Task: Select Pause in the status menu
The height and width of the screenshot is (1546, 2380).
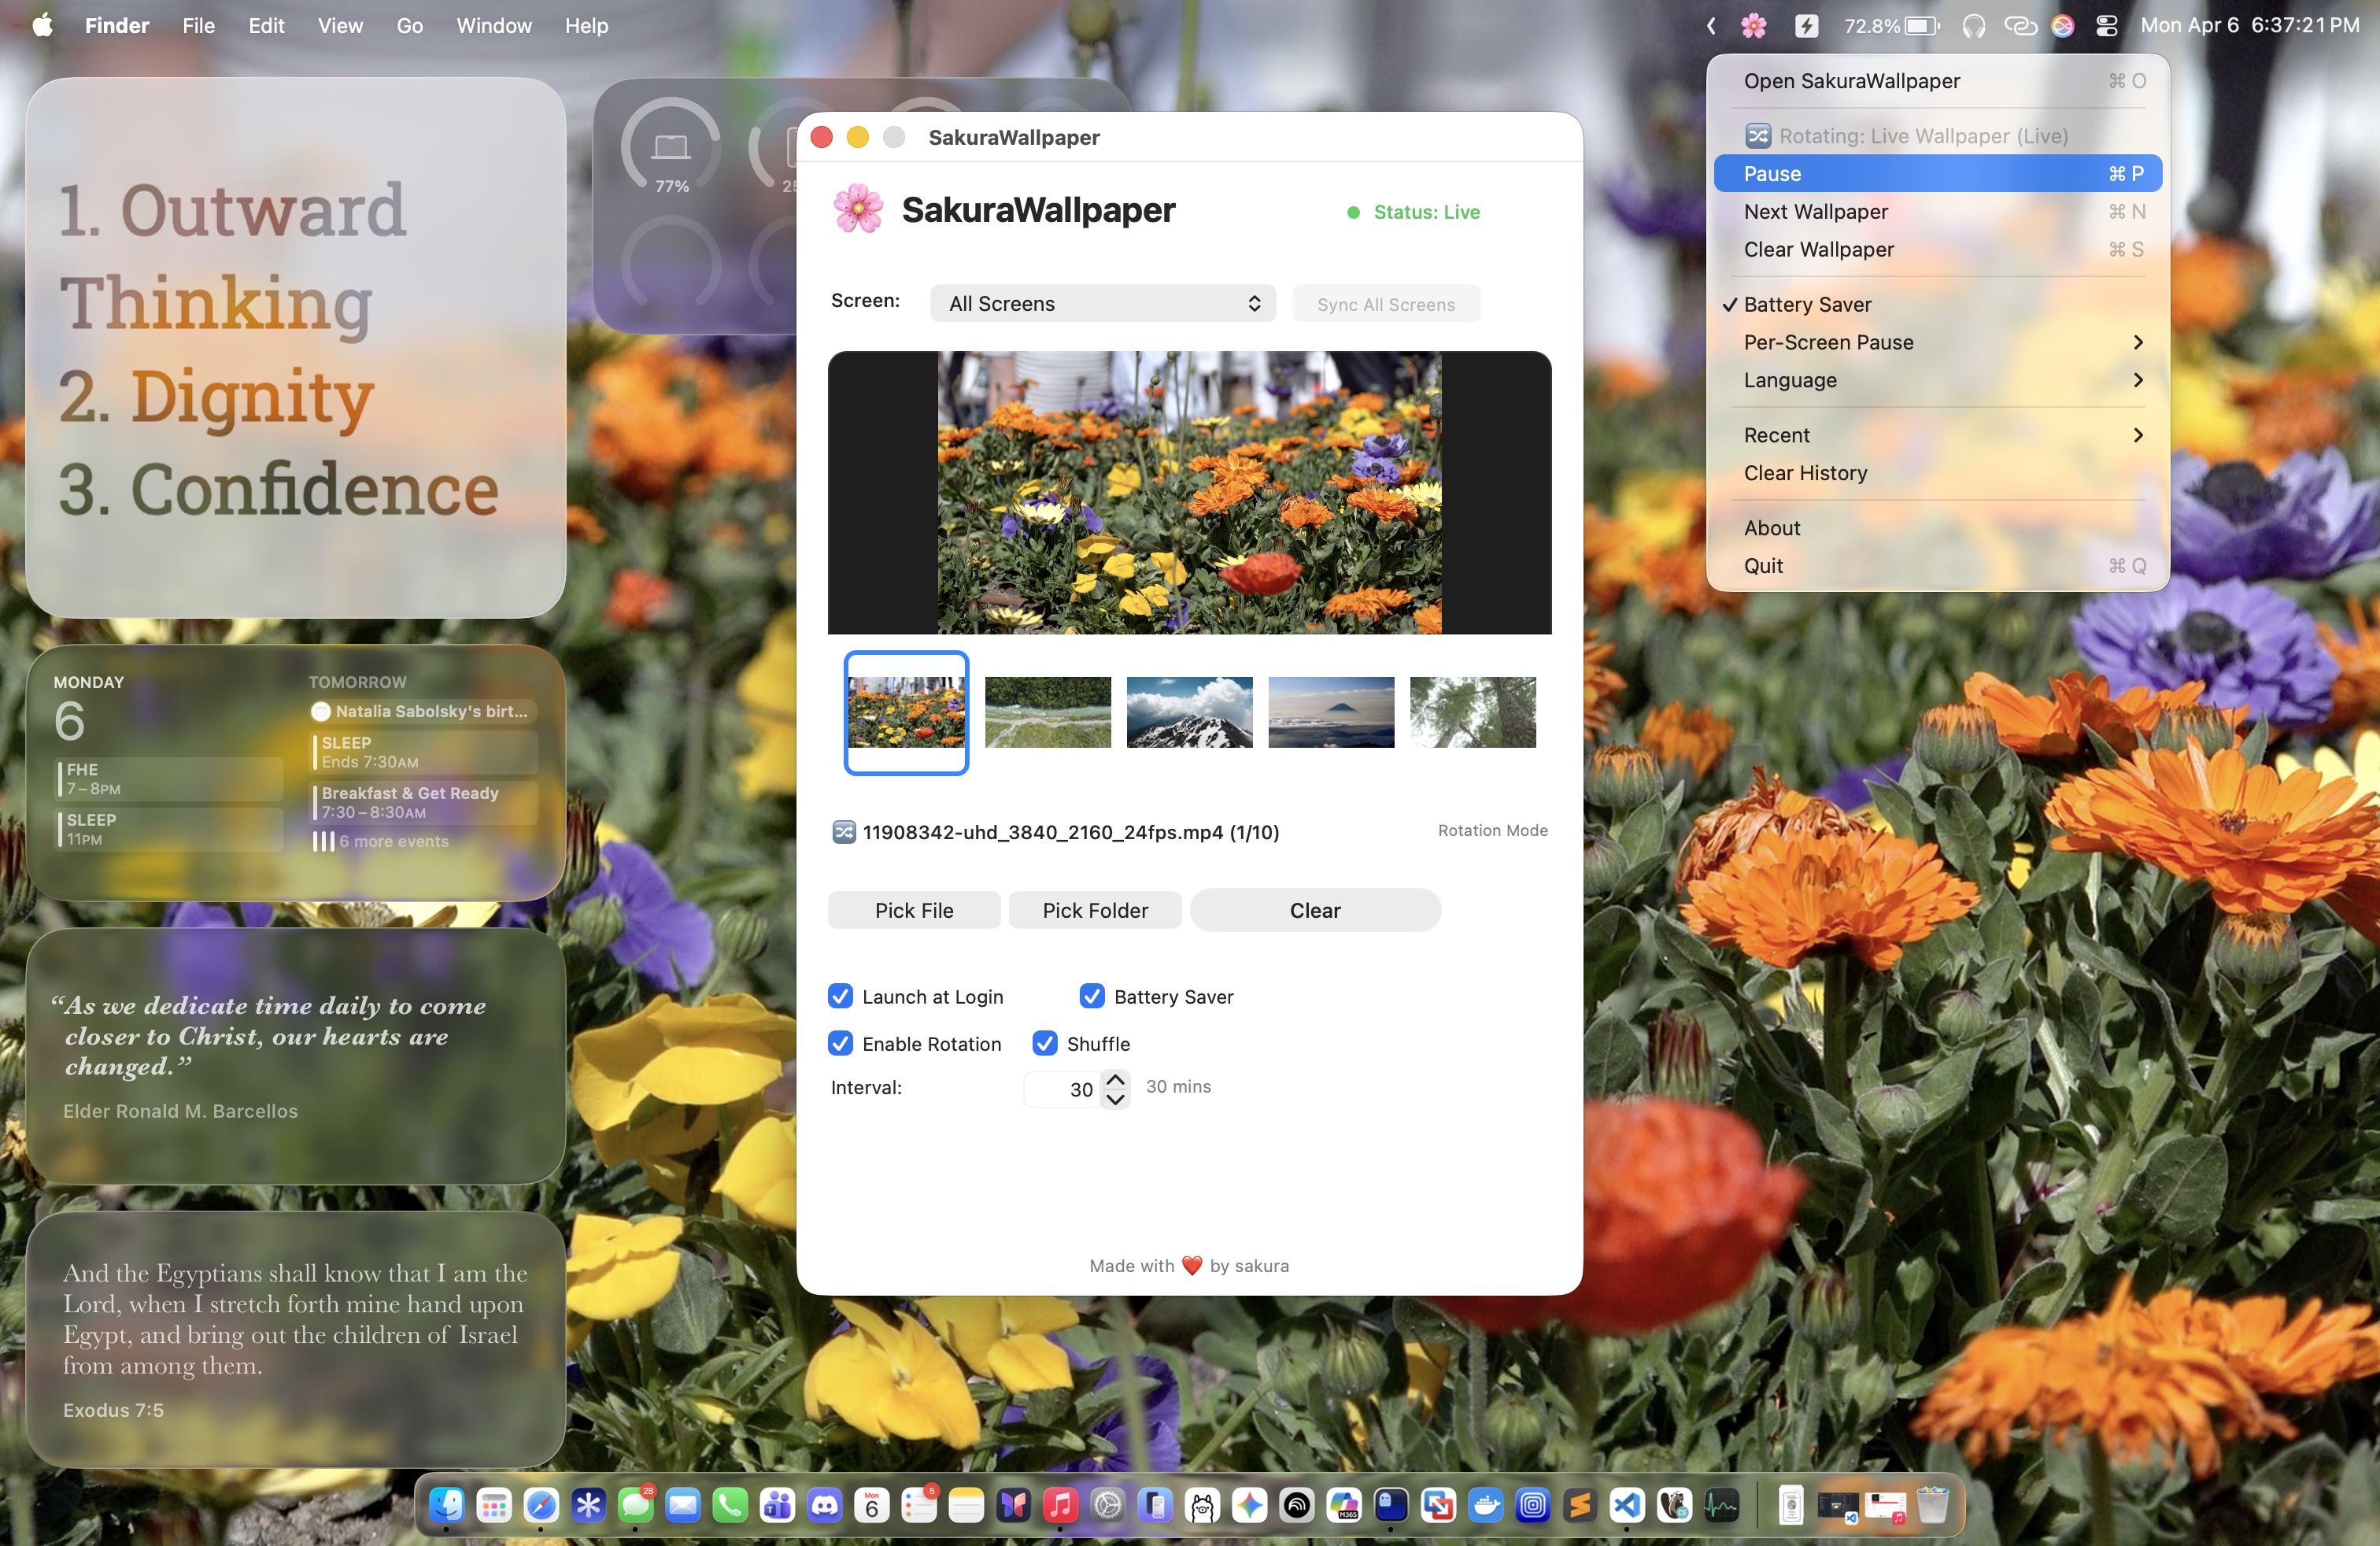Action: (x=1937, y=173)
